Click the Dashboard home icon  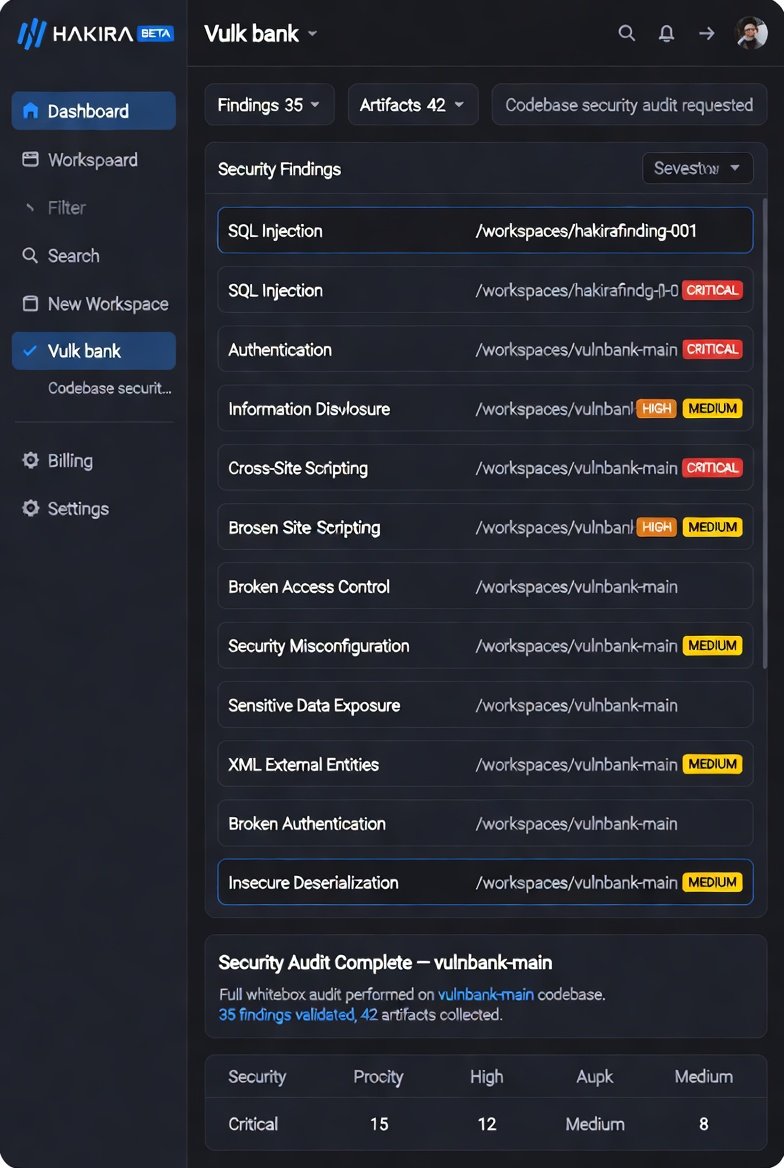click(31, 111)
